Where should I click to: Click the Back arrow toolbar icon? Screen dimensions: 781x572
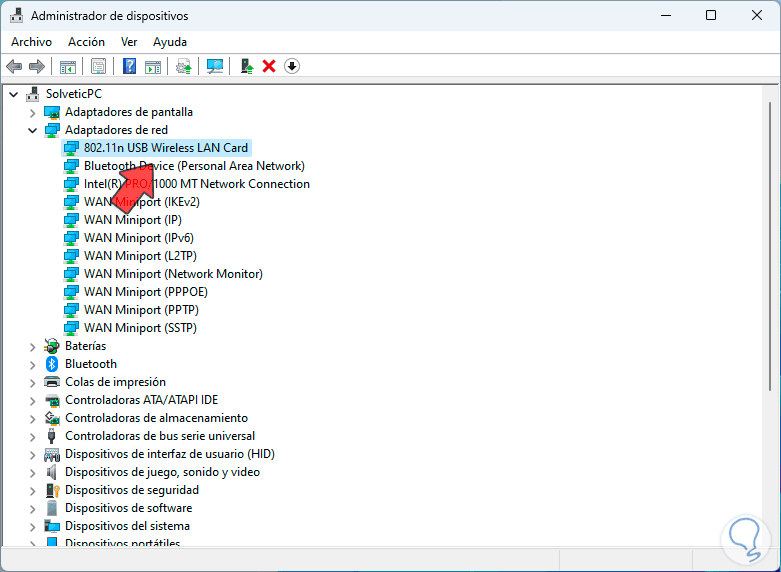14,66
